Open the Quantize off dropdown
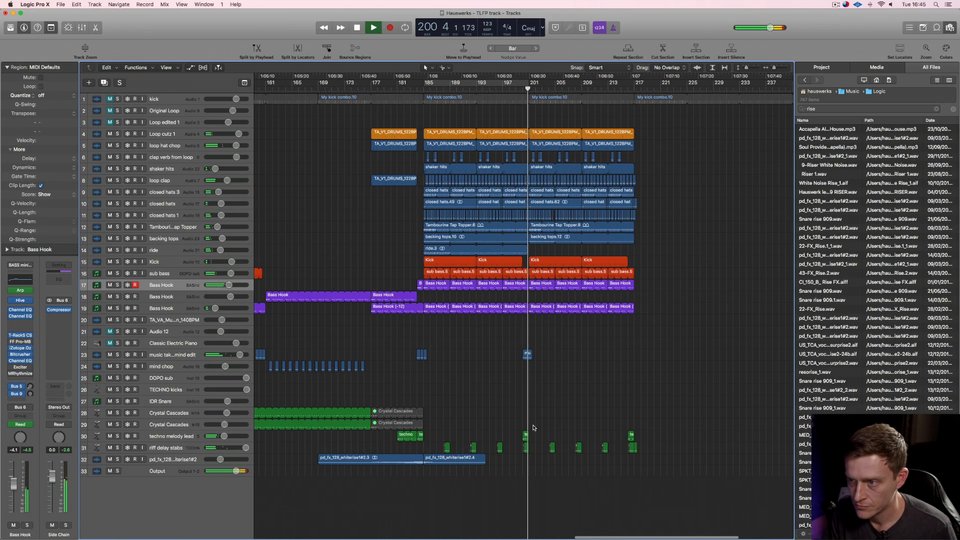960x540 pixels. pyautogui.click(x=56, y=96)
